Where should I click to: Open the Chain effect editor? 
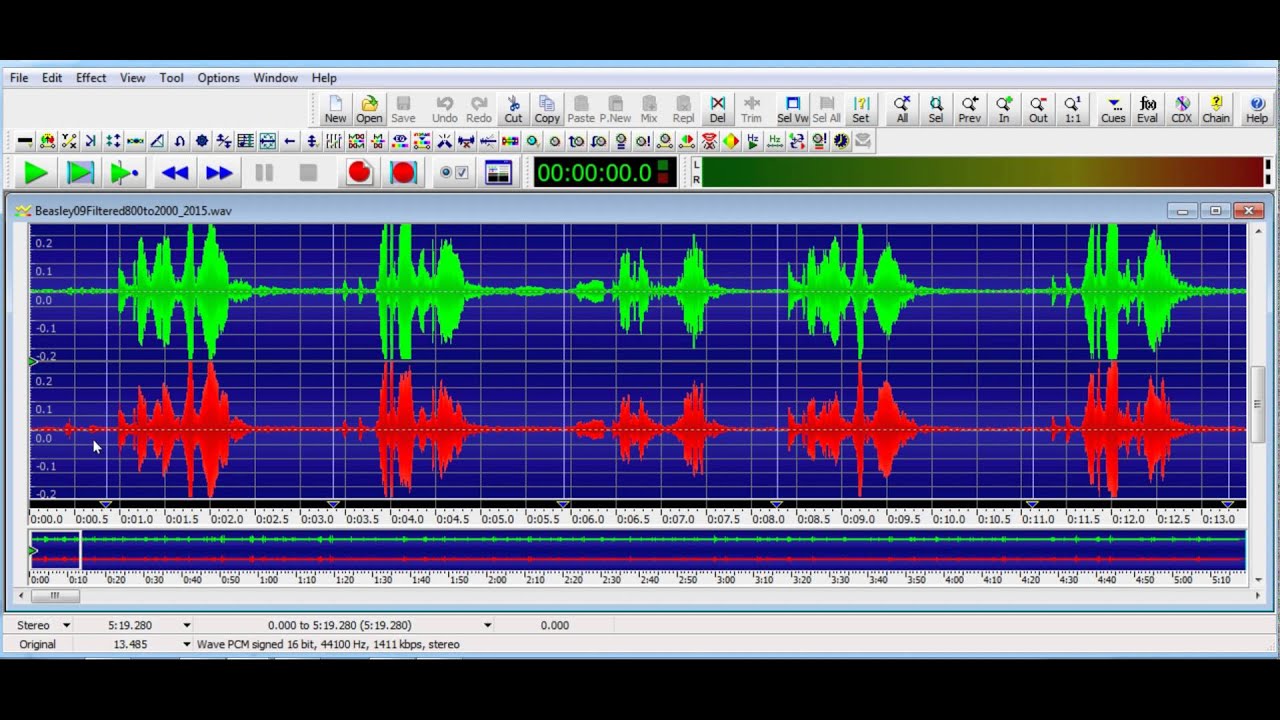[1216, 110]
